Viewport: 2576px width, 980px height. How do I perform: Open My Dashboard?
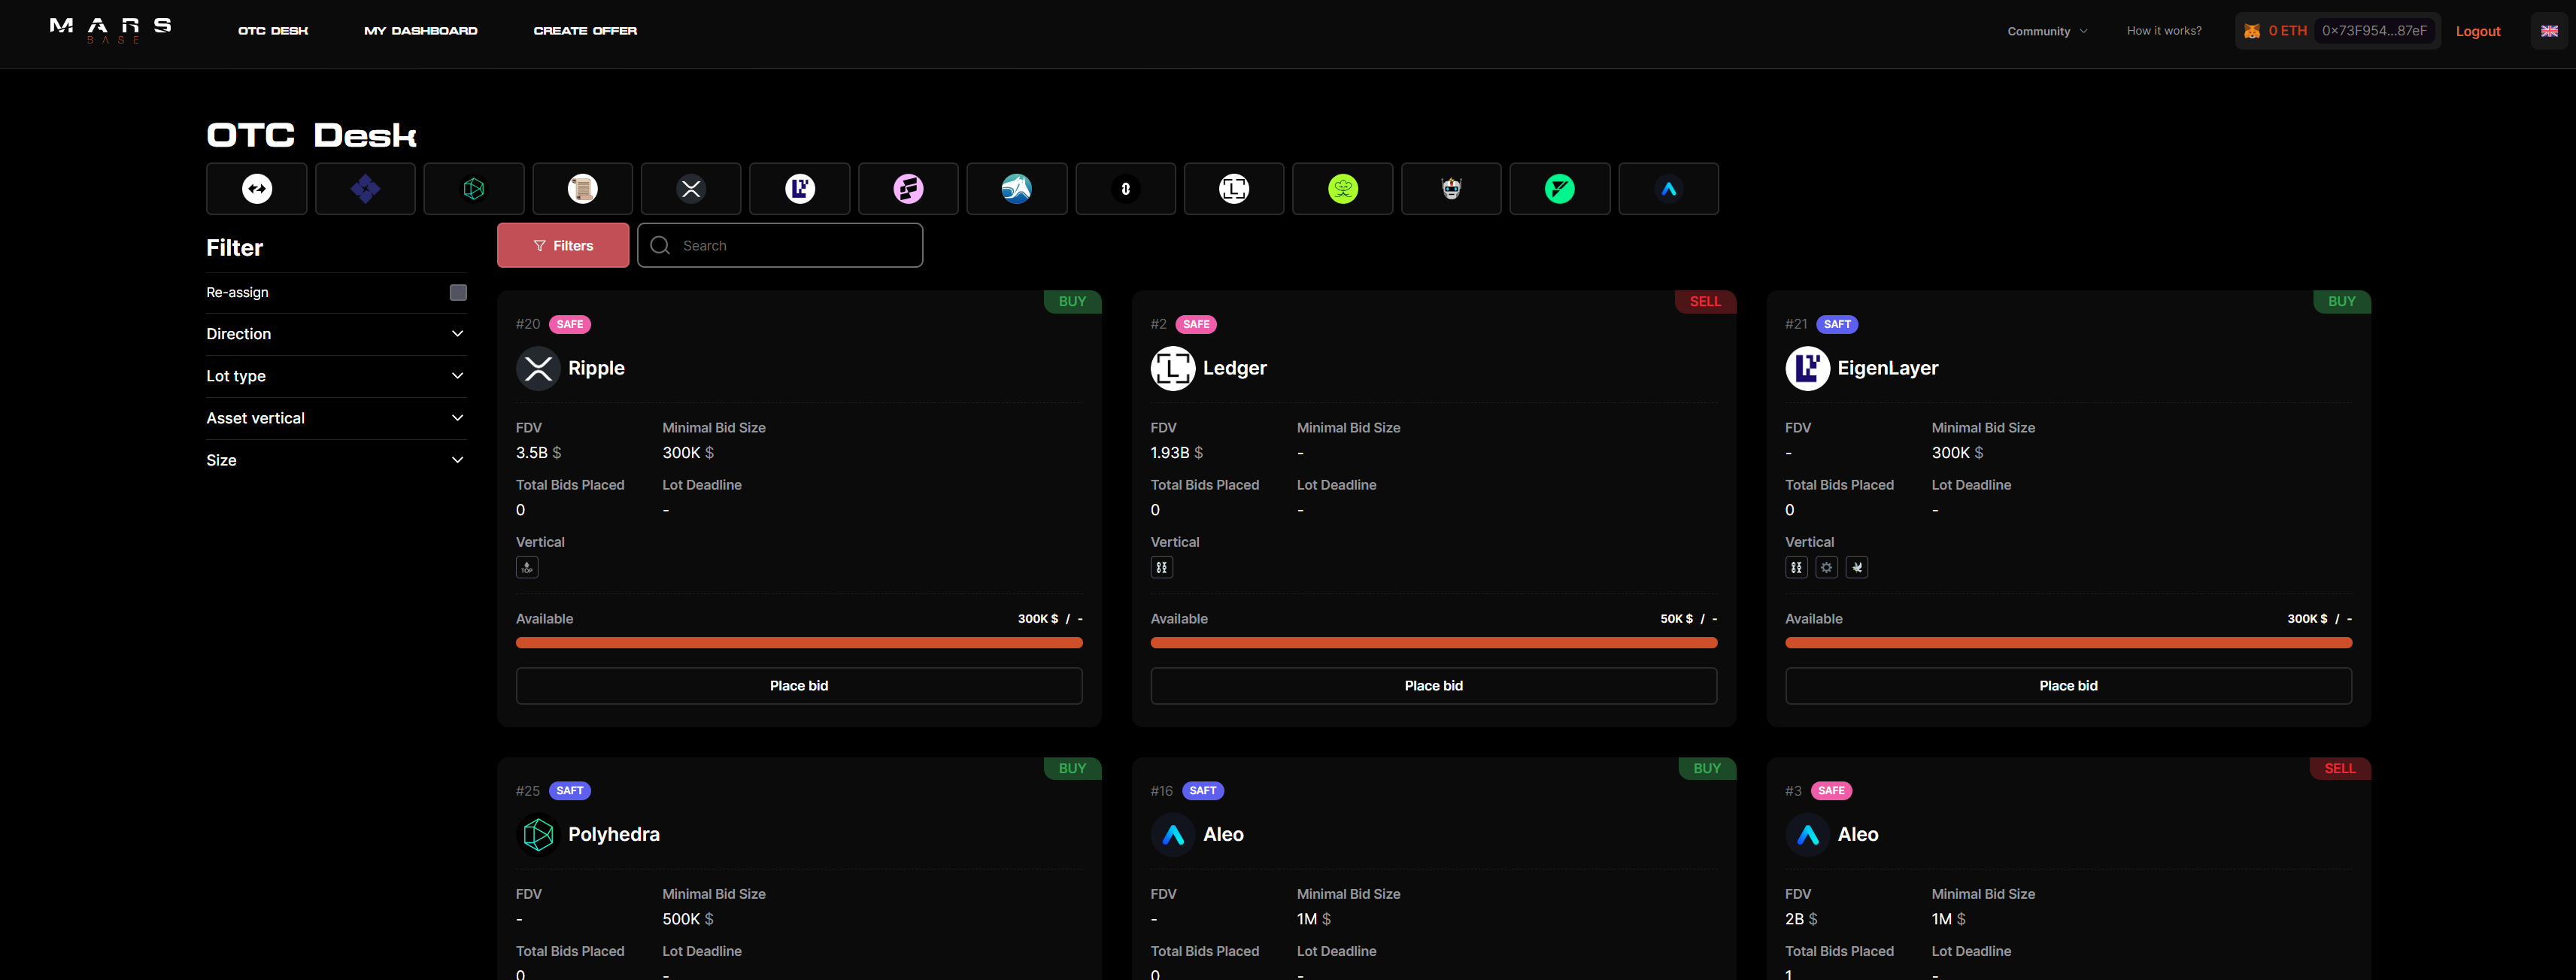421,31
